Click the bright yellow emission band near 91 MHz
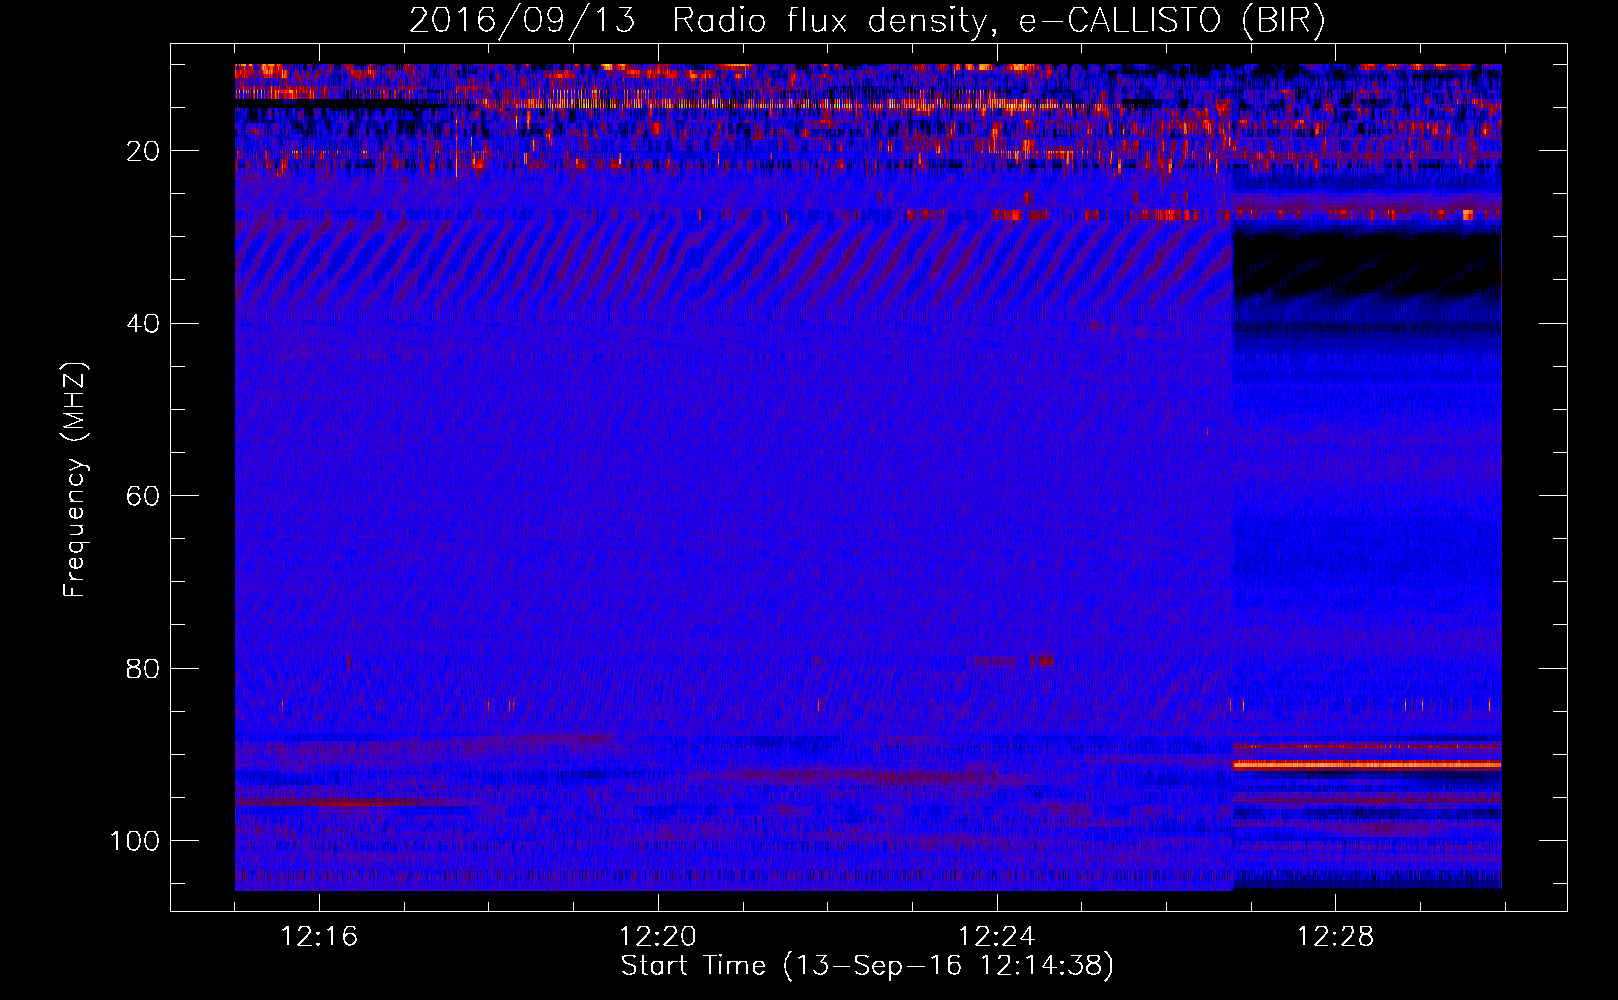Image resolution: width=1618 pixels, height=1000 pixels. pyautogui.click(x=1367, y=765)
